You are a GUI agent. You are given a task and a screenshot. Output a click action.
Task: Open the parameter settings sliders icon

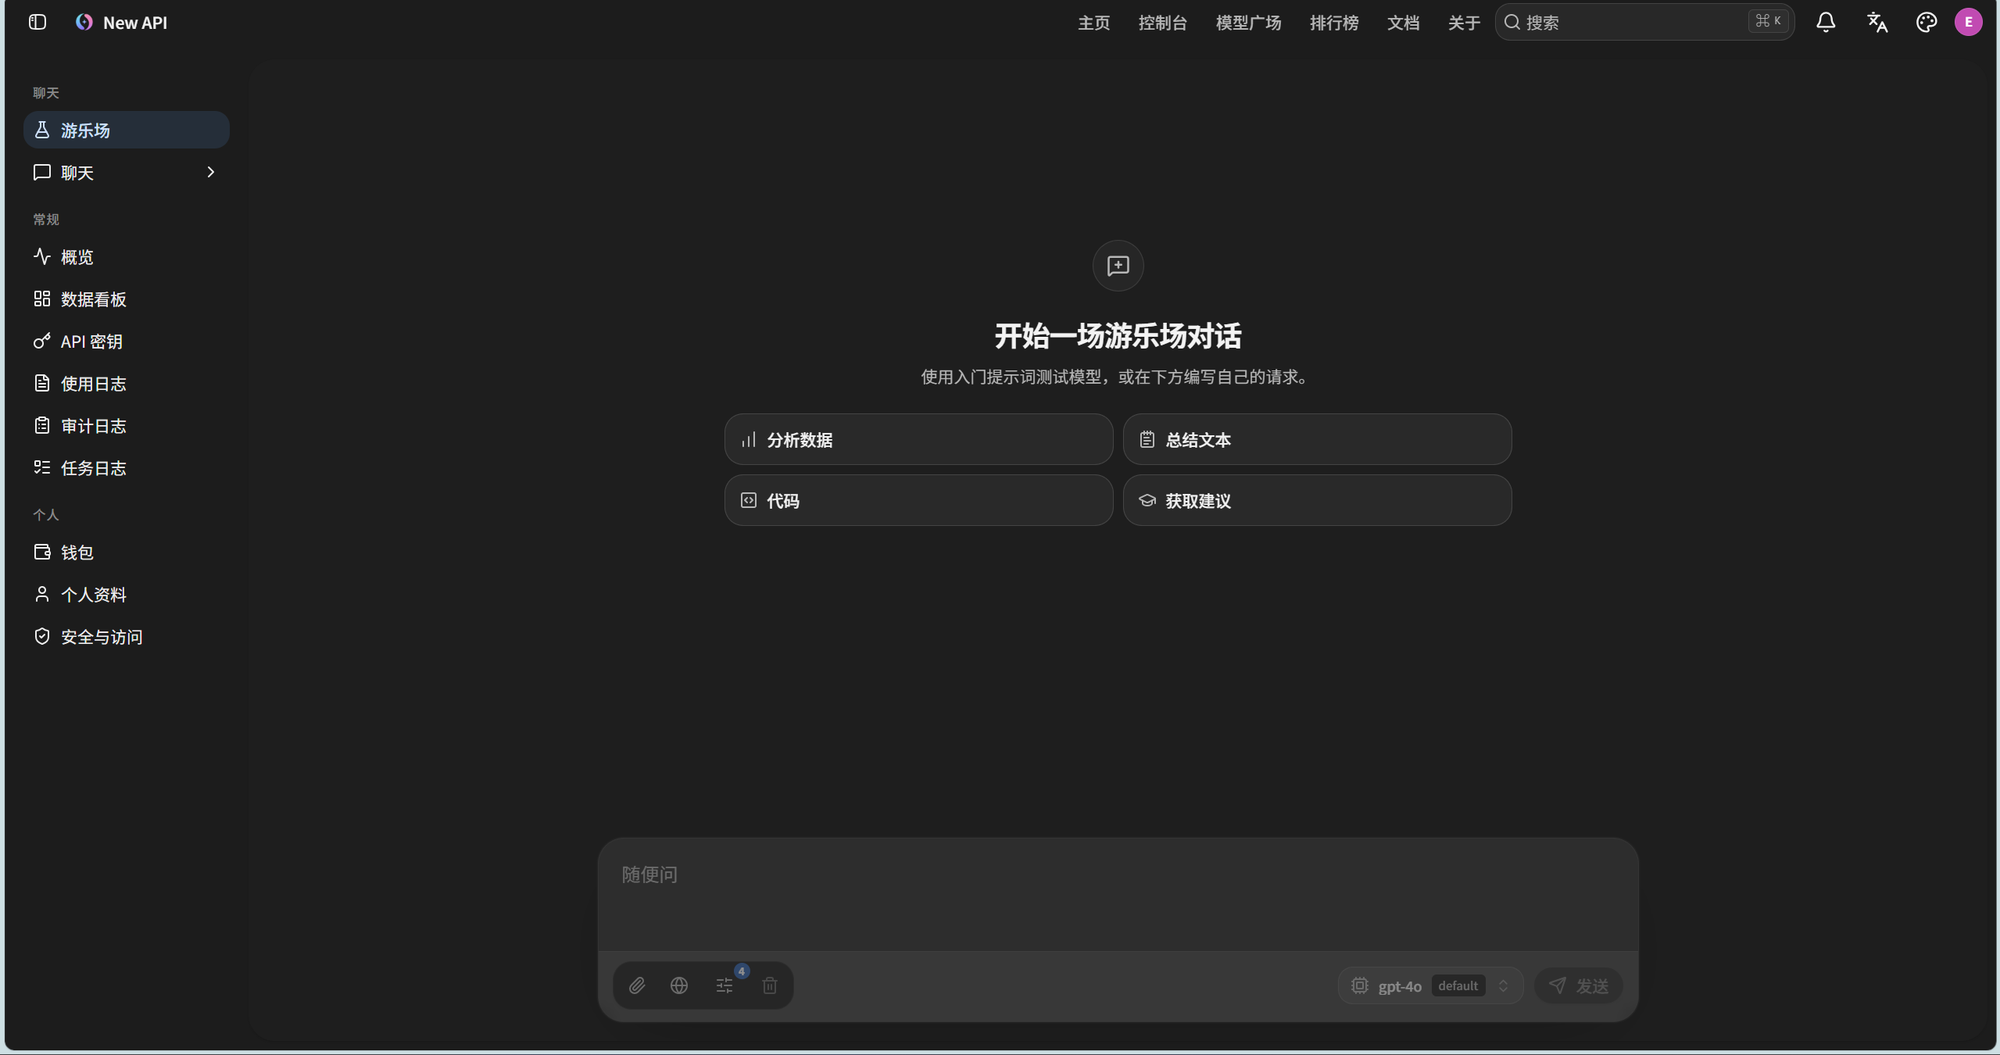725,986
